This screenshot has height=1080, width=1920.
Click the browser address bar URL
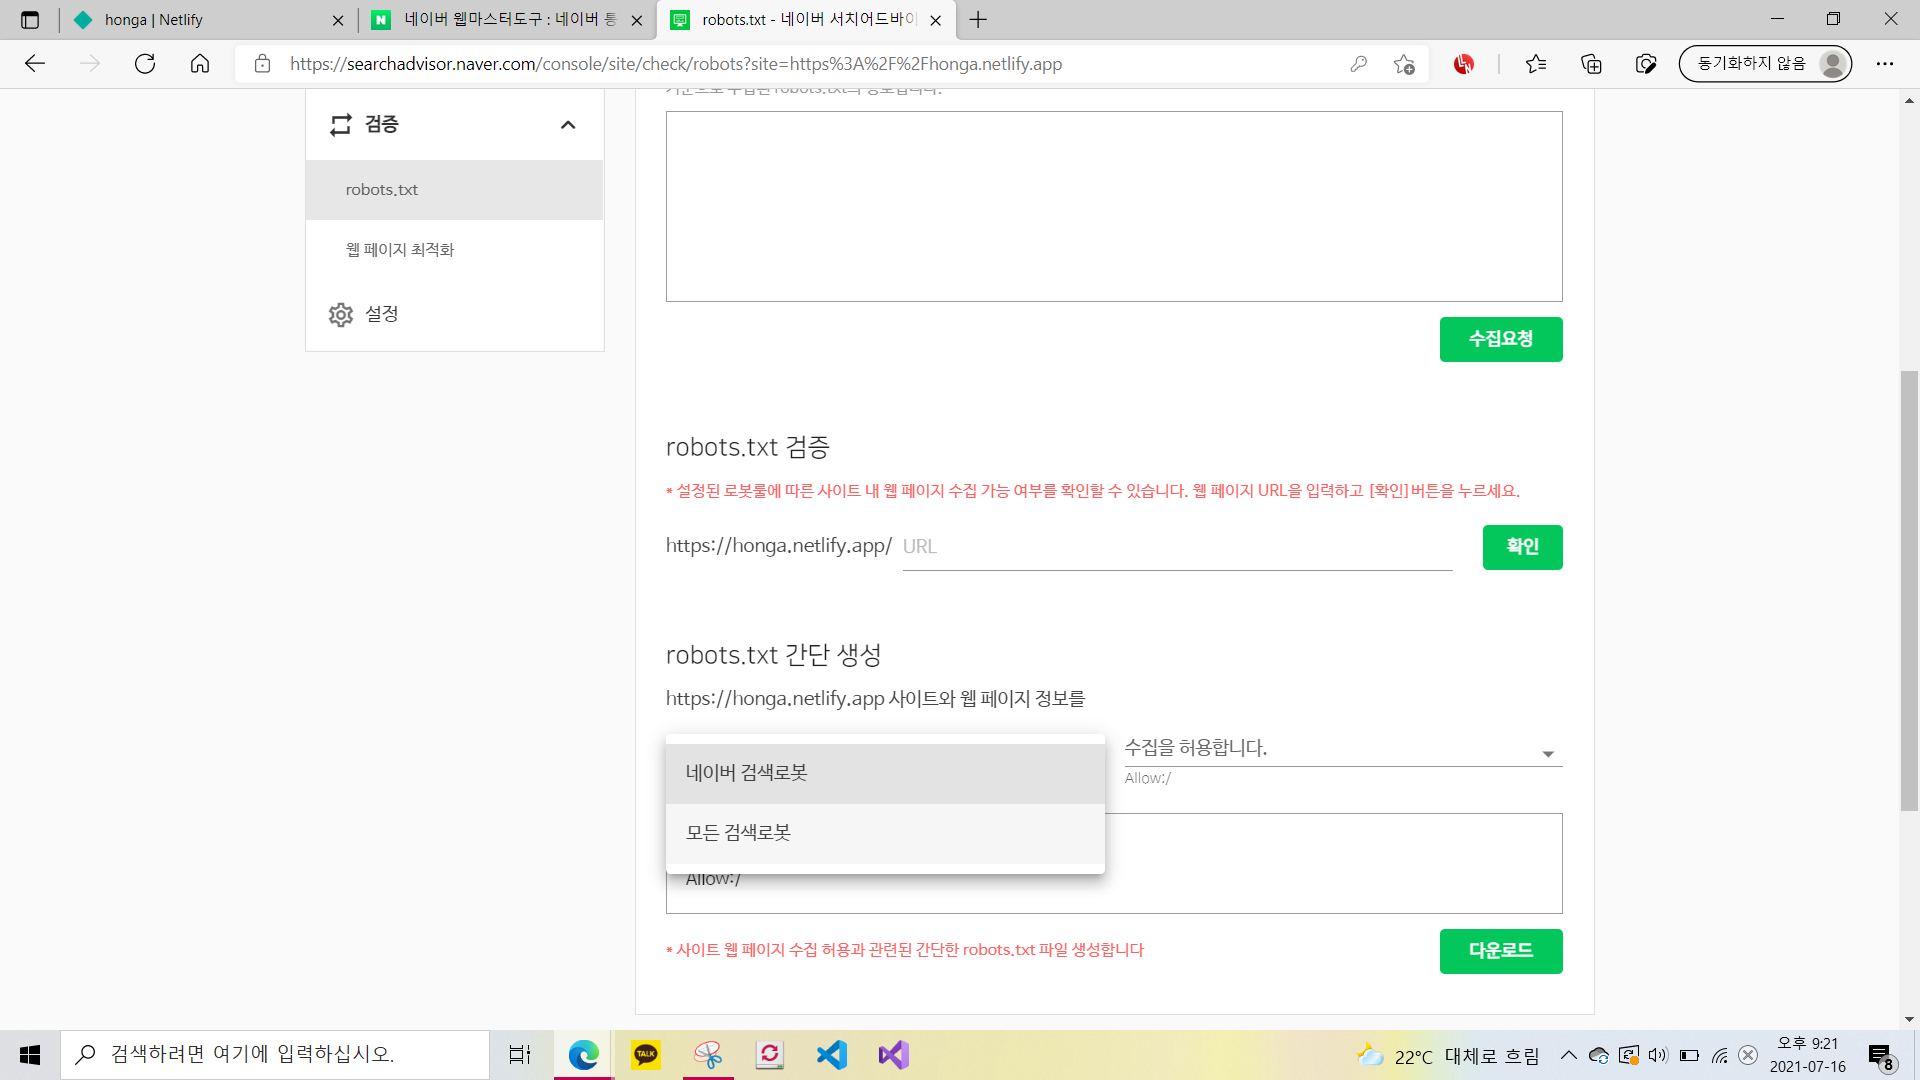(676, 64)
